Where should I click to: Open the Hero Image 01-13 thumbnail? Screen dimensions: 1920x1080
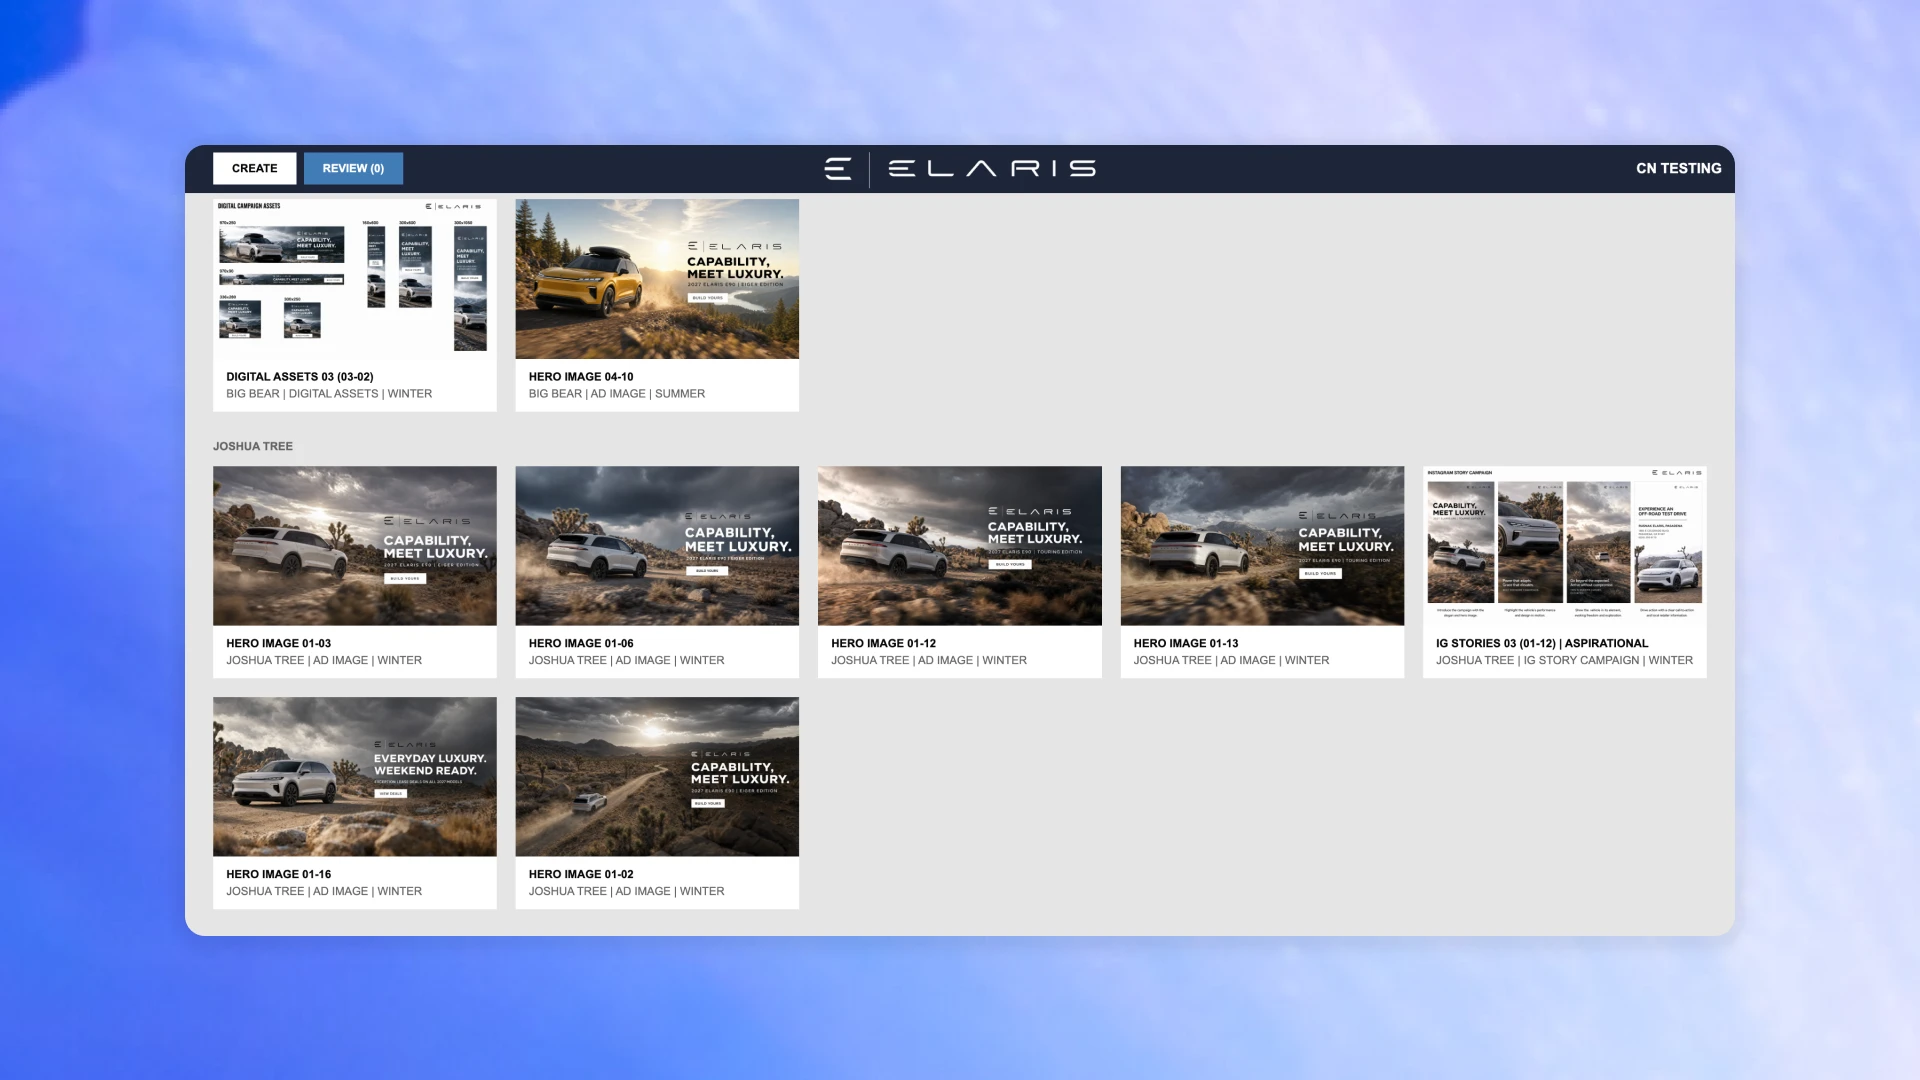coord(1262,545)
